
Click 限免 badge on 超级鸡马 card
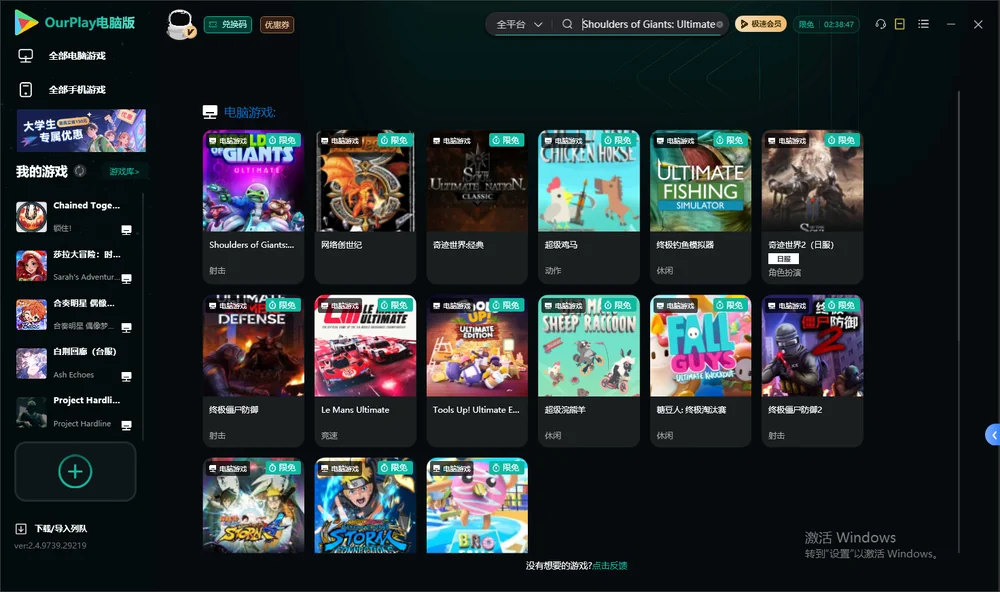click(x=617, y=140)
